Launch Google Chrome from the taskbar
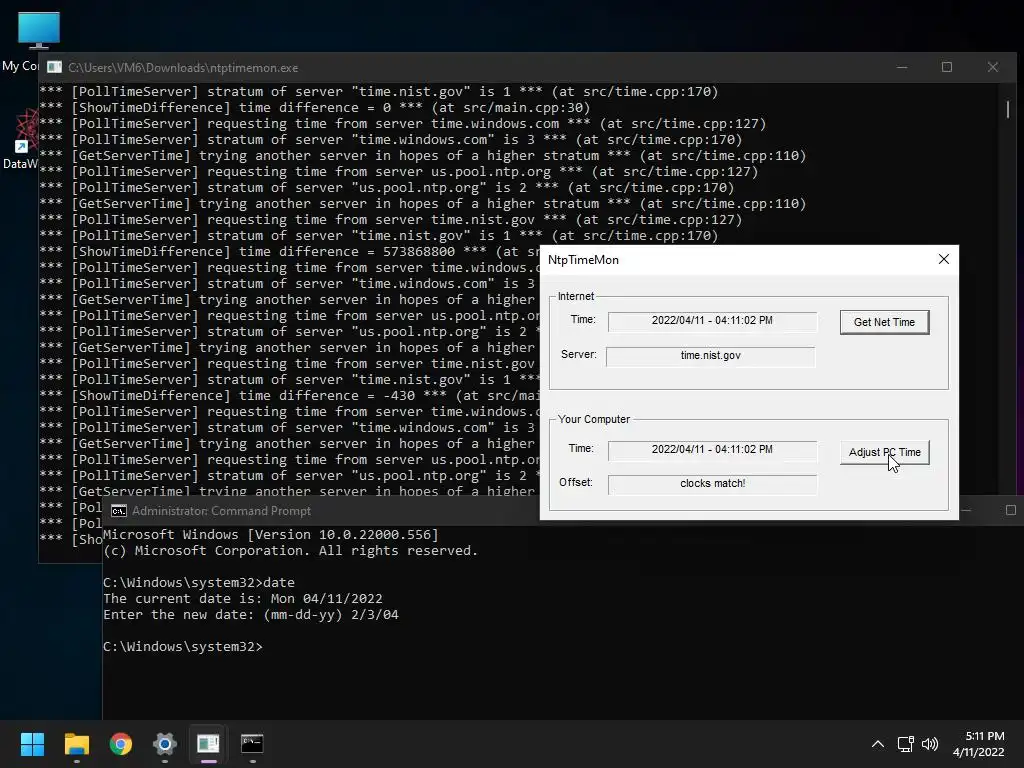The height and width of the screenshot is (768, 1024). coord(121,744)
